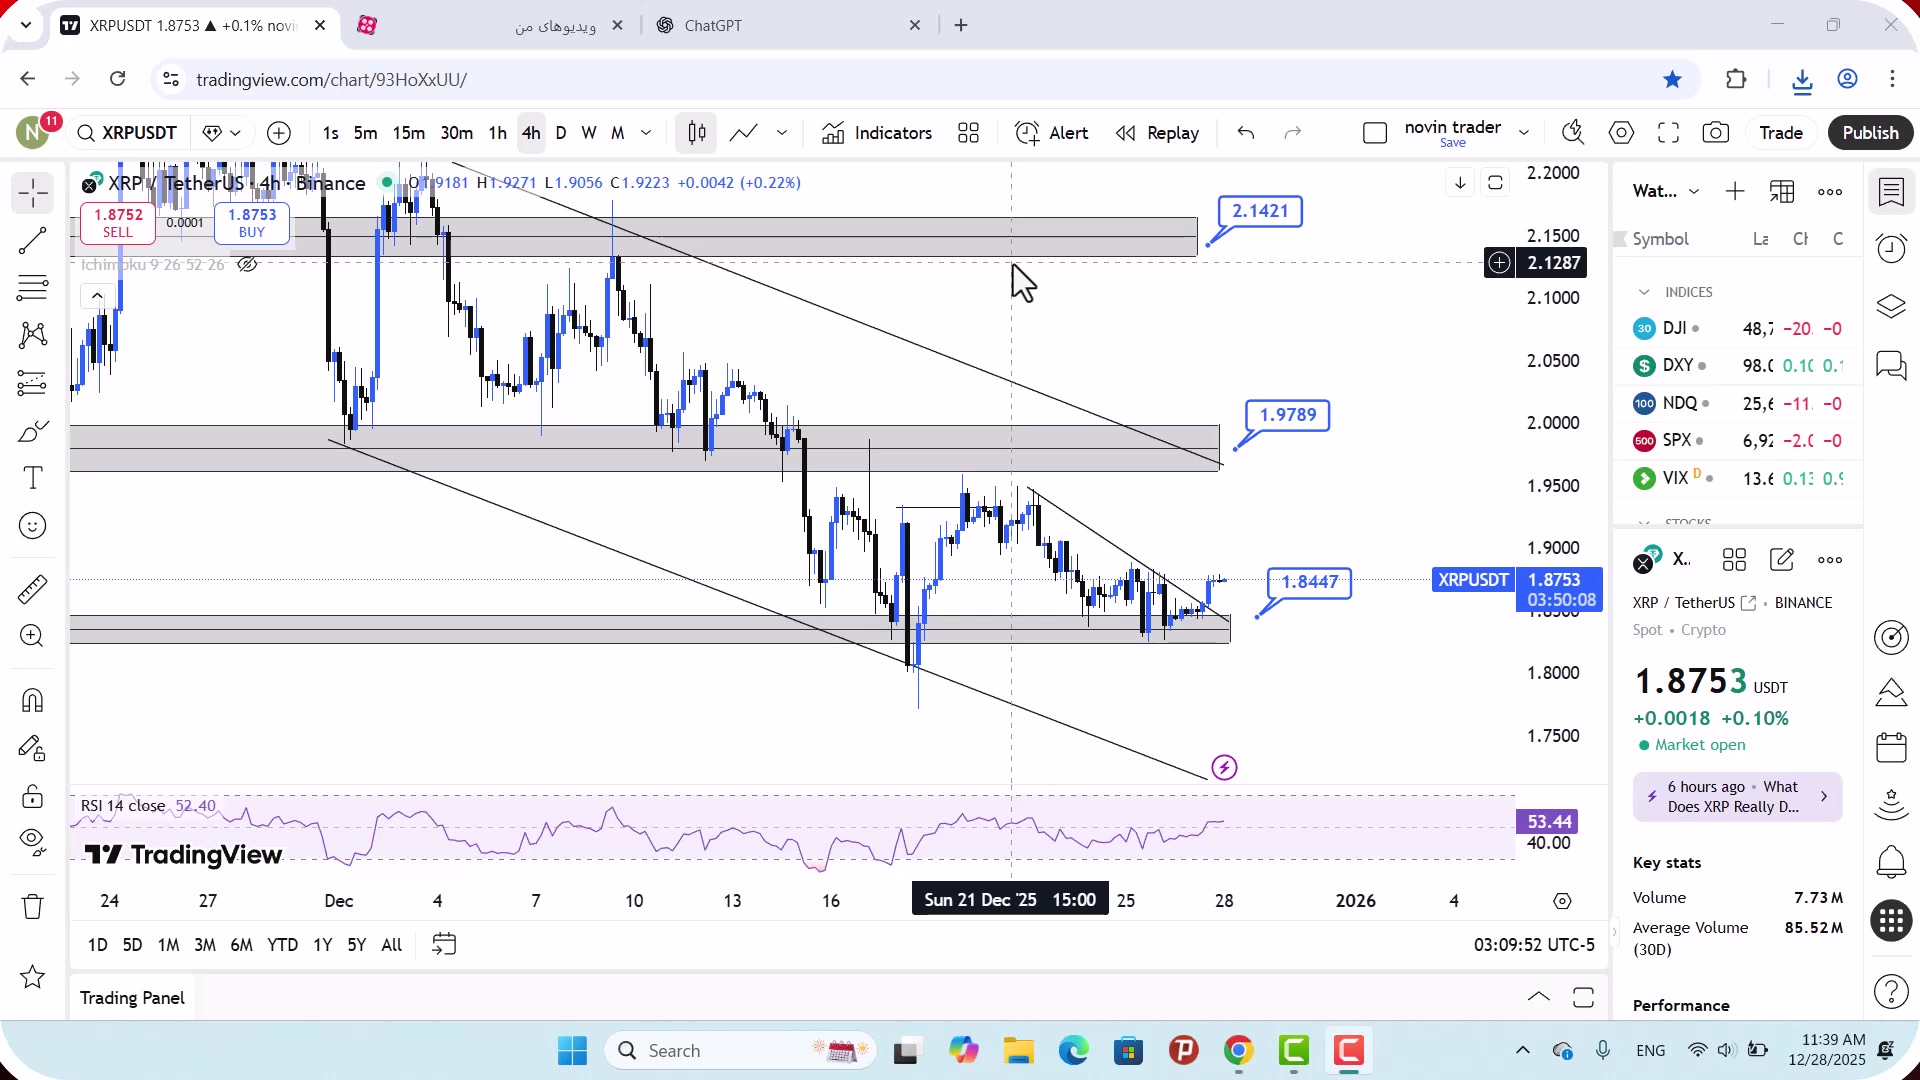Click the 1.8752 SELL button
This screenshot has height=1080, width=1920.
[x=118, y=222]
